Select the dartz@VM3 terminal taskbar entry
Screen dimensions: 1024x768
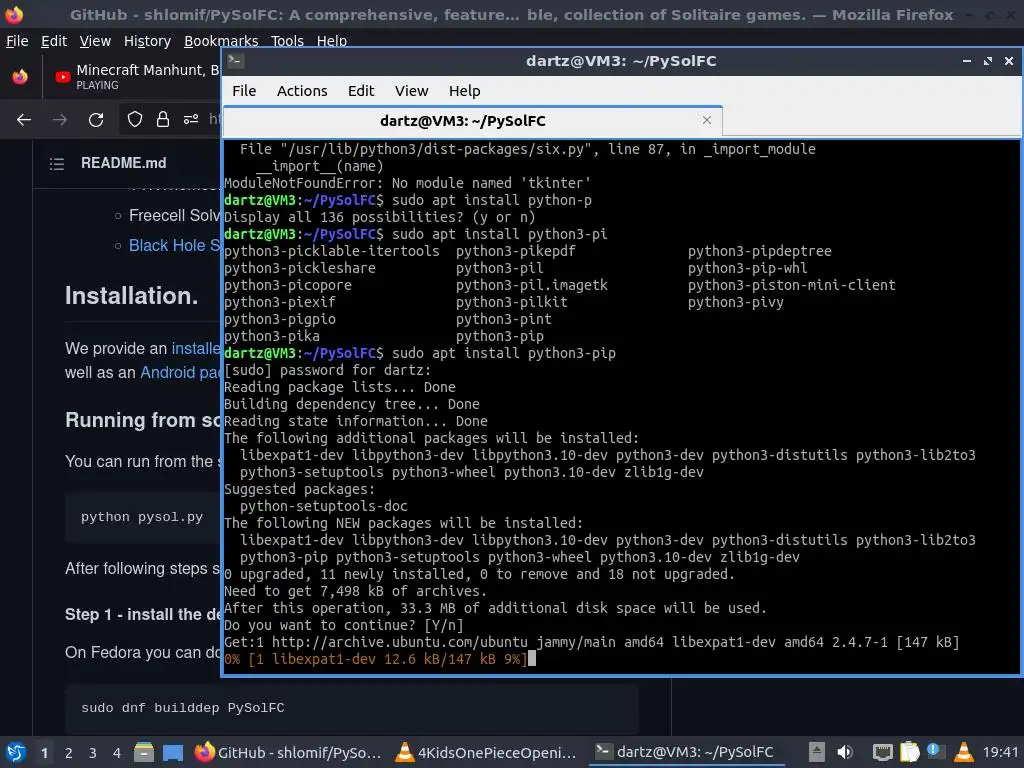point(686,752)
